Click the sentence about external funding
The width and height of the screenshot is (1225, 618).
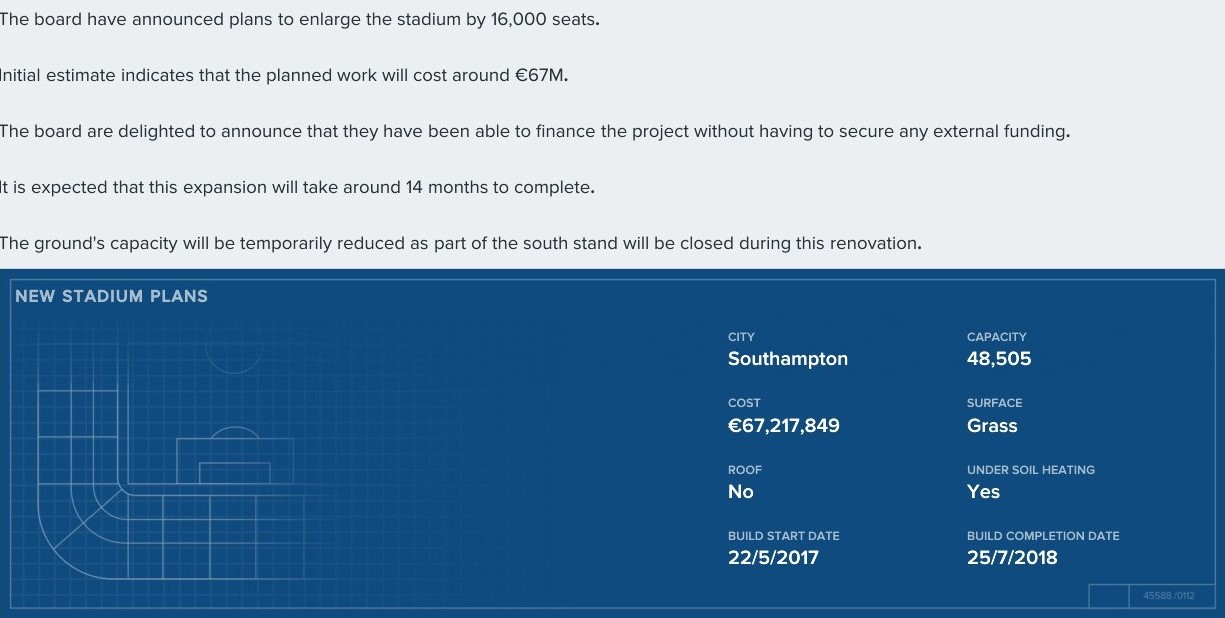click(535, 132)
